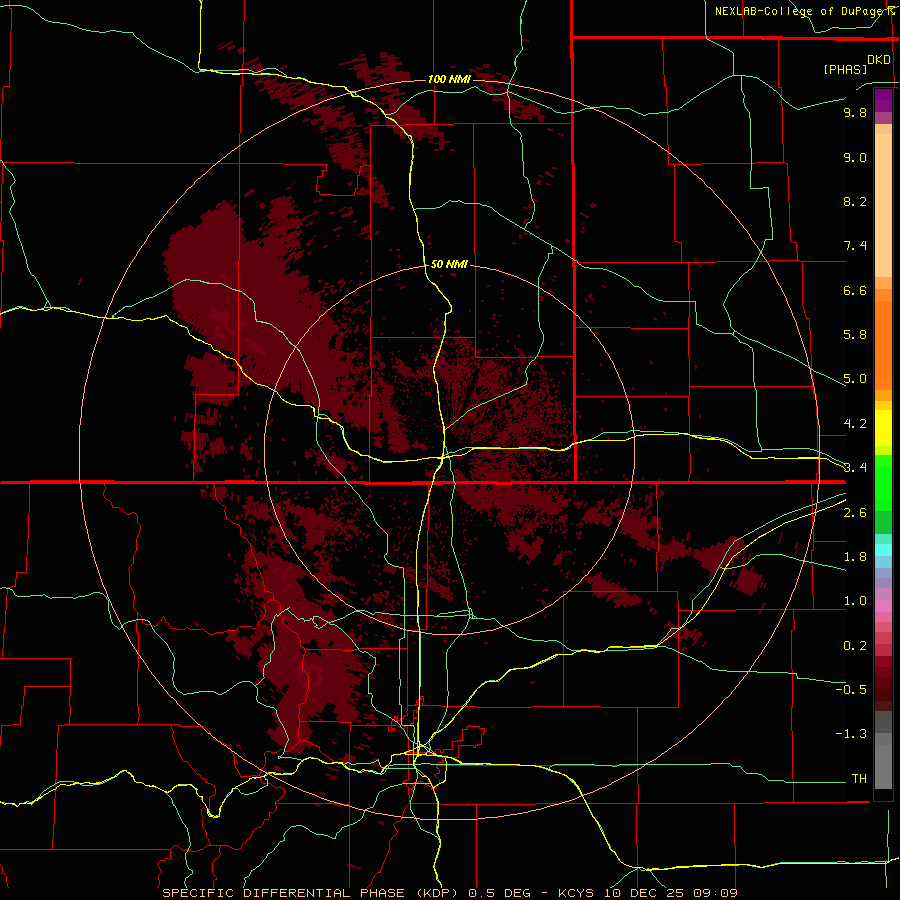The image size is (900, 900).
Task: Click the 100 NMI range ring label
Action: point(449,79)
